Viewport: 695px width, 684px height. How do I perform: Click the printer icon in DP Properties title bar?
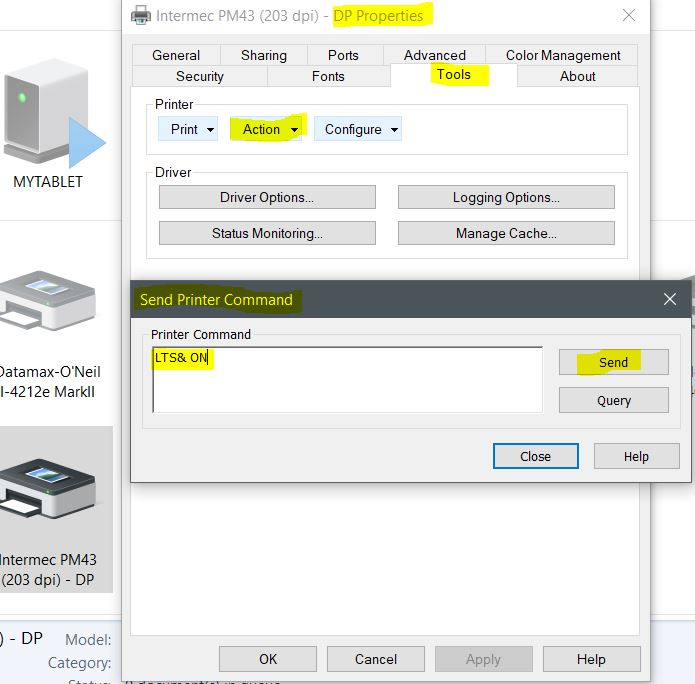(141, 16)
